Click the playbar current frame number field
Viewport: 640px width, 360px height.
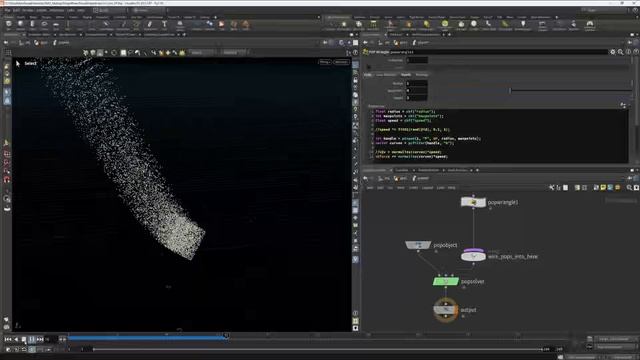[x=51, y=339]
